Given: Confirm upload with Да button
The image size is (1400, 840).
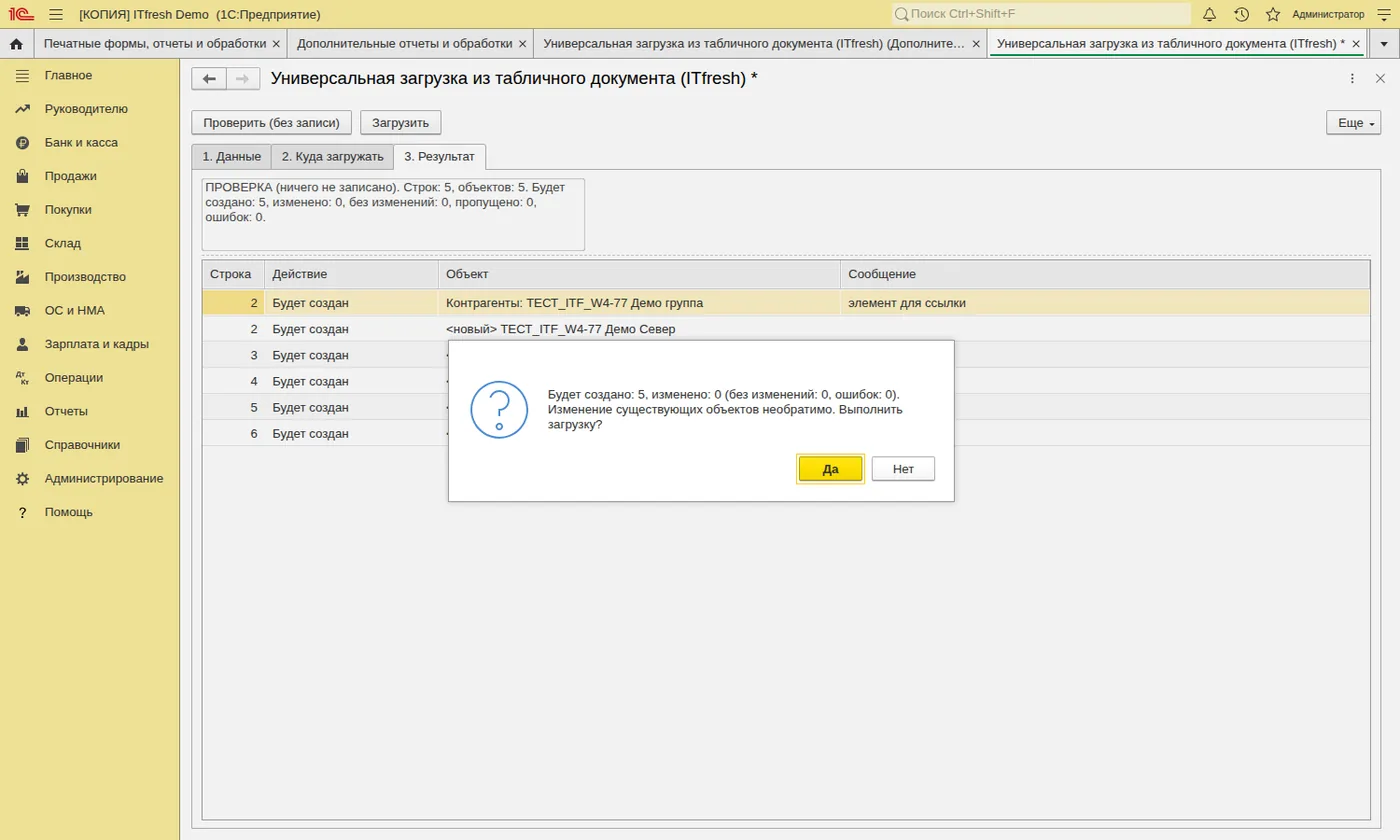Looking at the screenshot, I should pos(830,469).
